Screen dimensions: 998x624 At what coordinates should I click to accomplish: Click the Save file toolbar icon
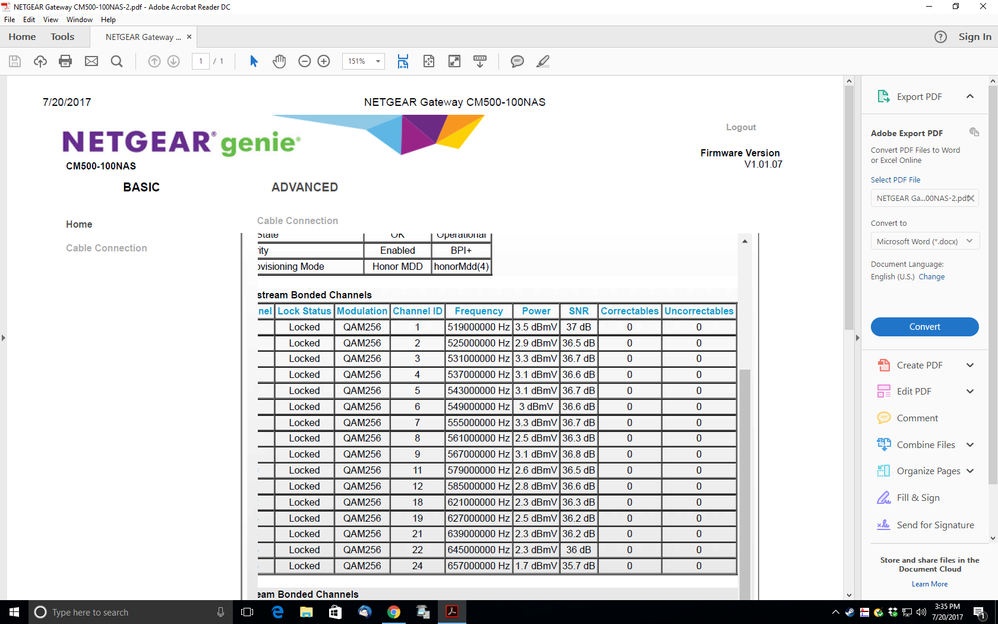point(15,61)
